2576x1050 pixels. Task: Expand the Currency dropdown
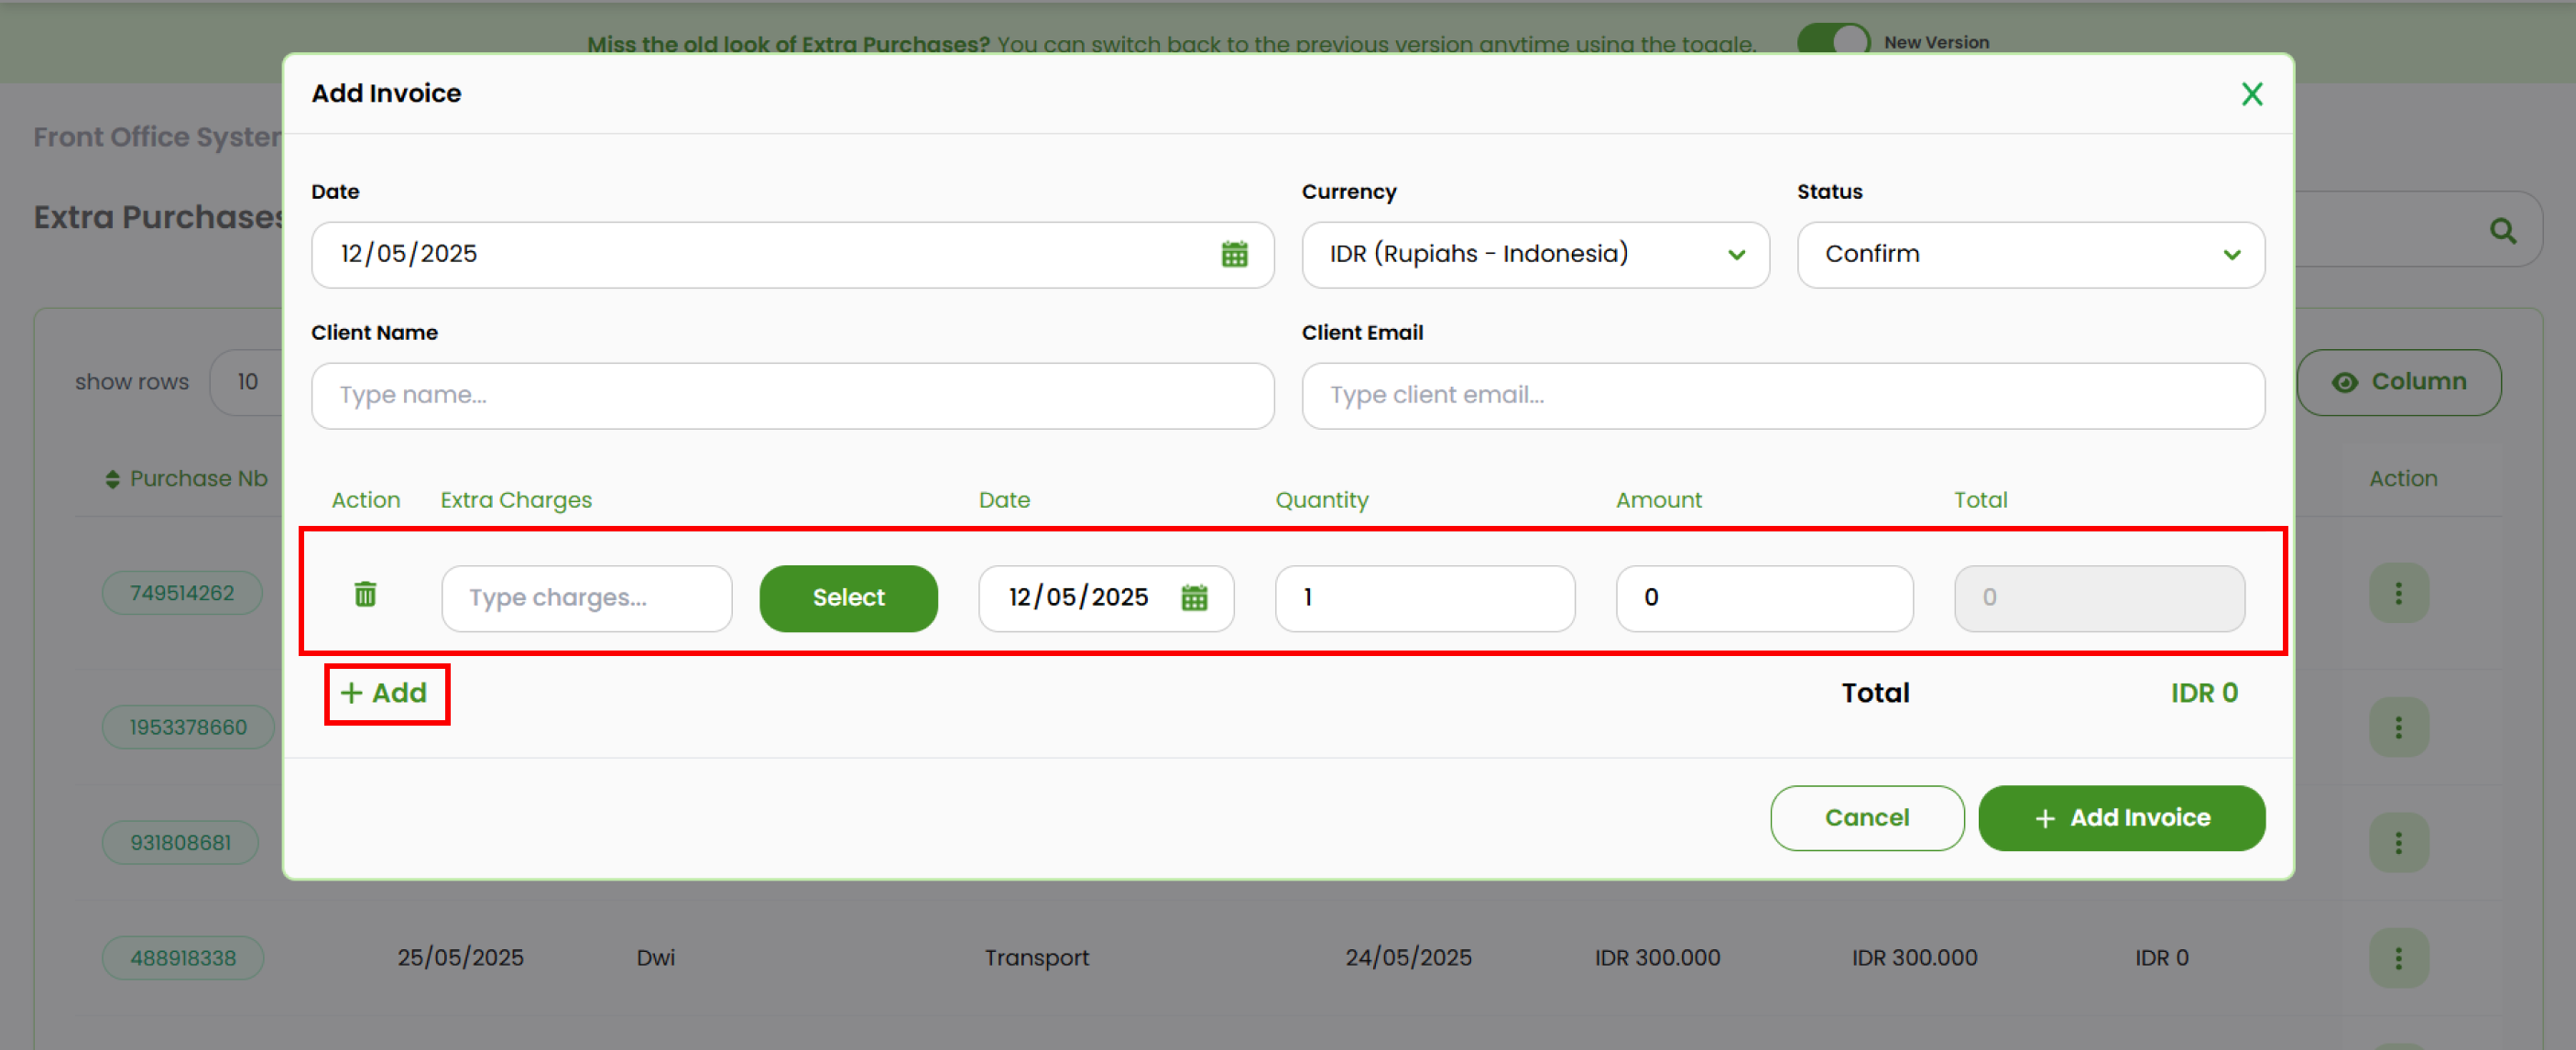coord(1535,255)
